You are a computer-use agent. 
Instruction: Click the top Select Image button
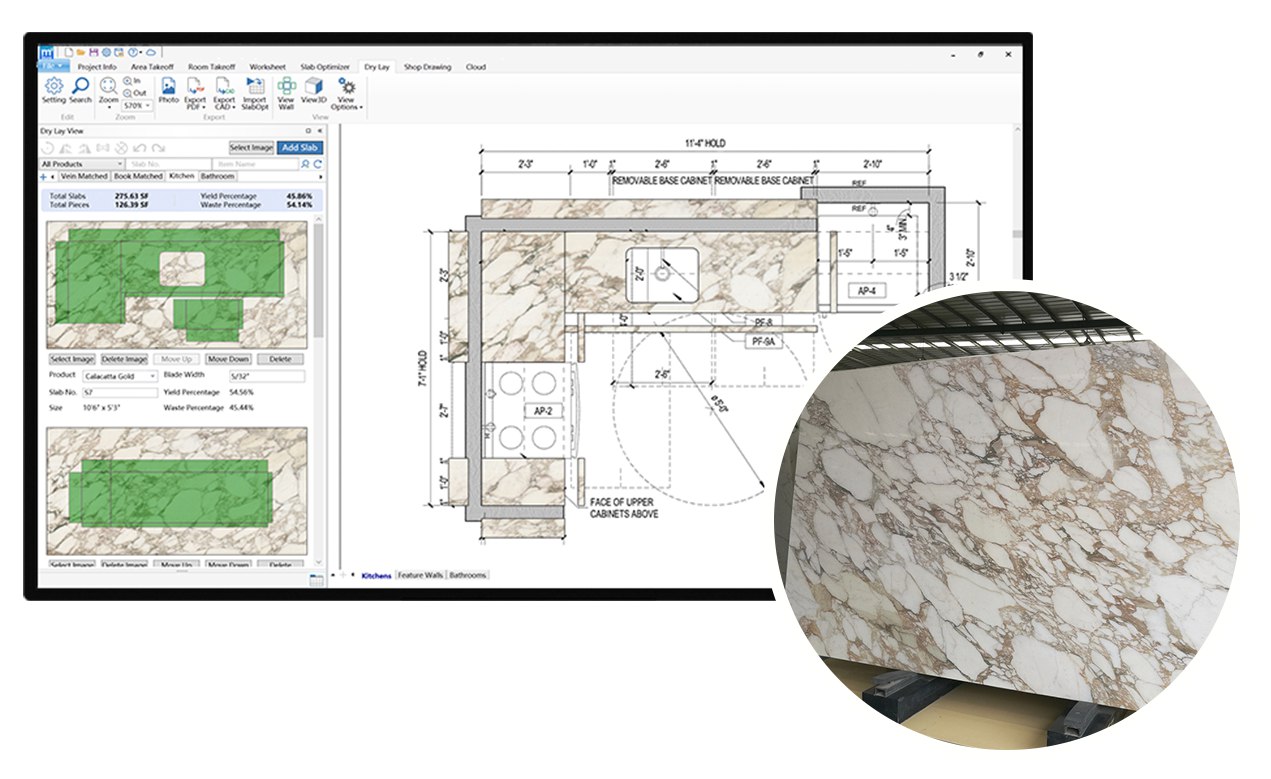tap(251, 147)
